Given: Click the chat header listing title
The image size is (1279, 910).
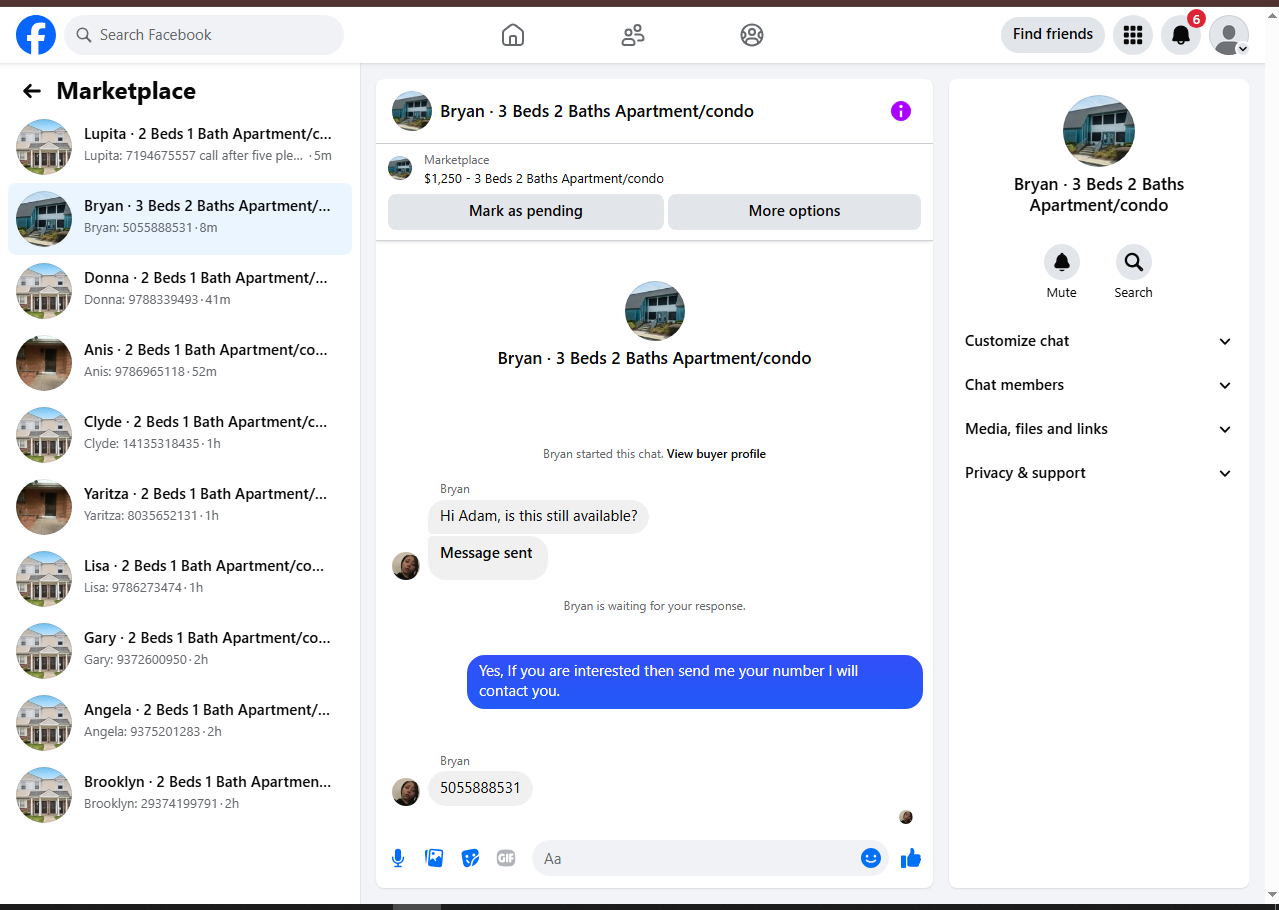Looking at the screenshot, I should (597, 111).
